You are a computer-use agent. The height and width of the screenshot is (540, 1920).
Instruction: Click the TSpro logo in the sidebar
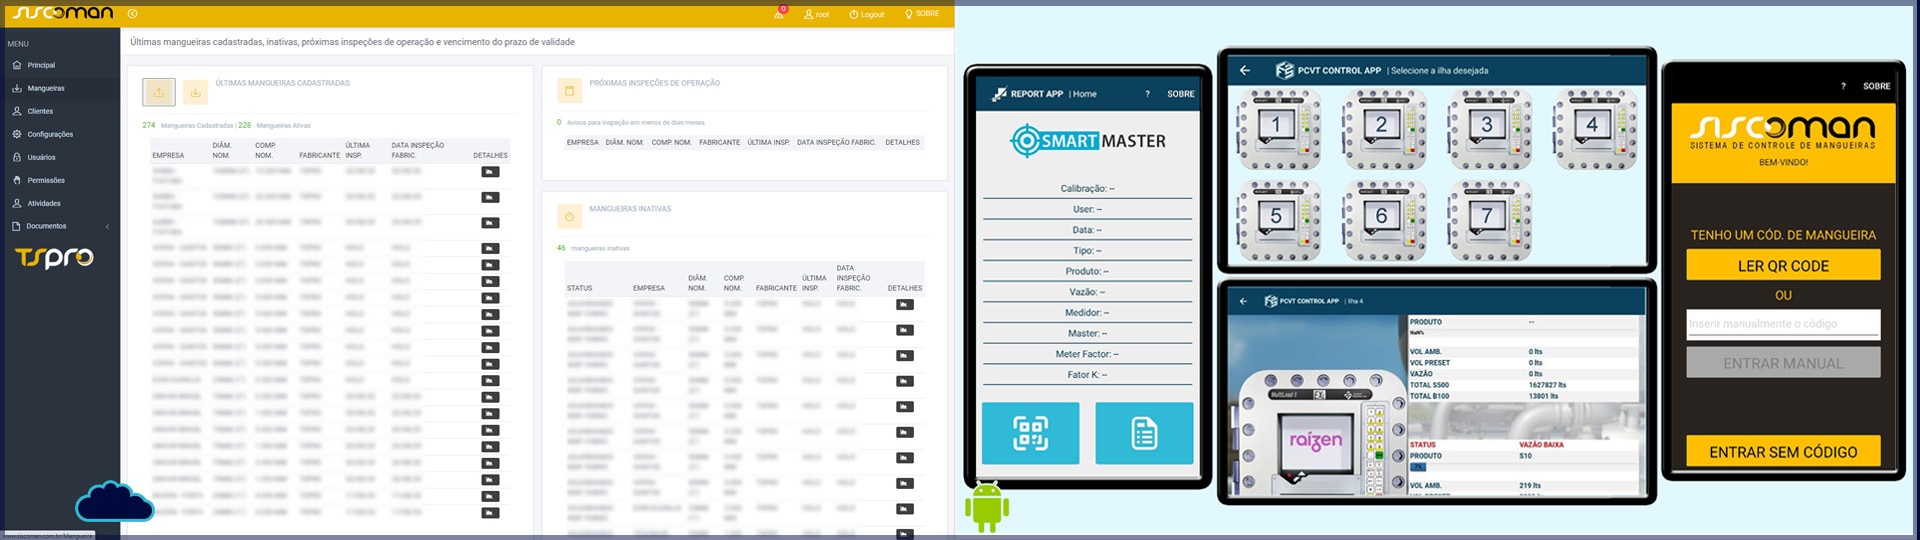click(55, 258)
